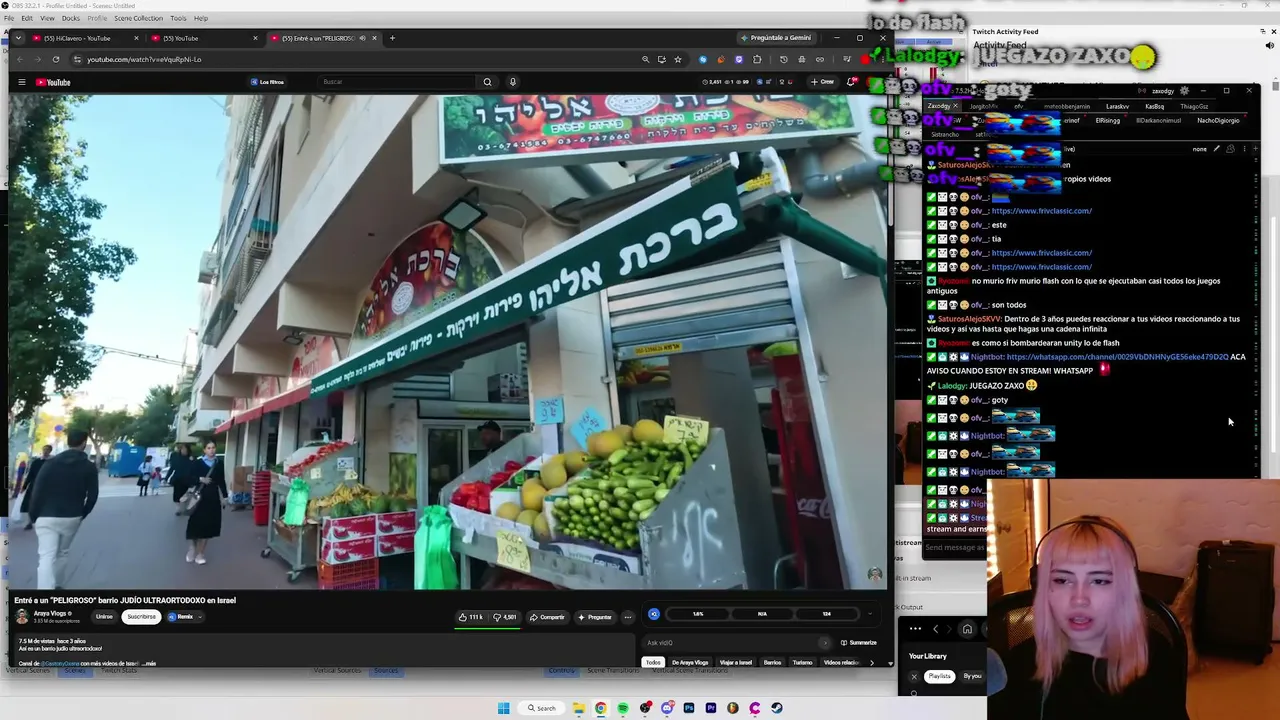The image size is (1280, 720).
Task: Click the 'Pregúntale a Gemini' button
Action: click(776, 38)
